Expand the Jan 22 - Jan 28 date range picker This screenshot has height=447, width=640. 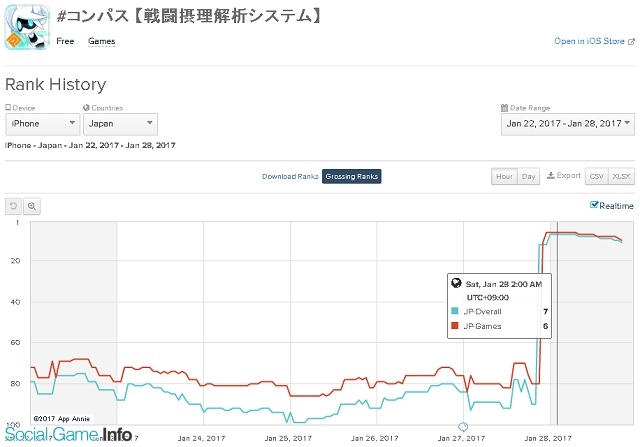click(567, 124)
